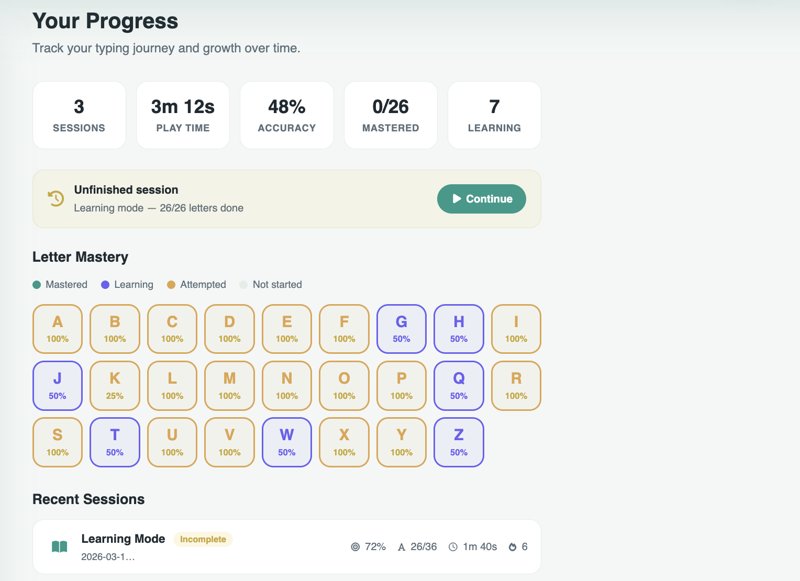Viewport: 800px width, 581px height.
Task: Click the green Mastered legend dot
Action: click(x=37, y=285)
